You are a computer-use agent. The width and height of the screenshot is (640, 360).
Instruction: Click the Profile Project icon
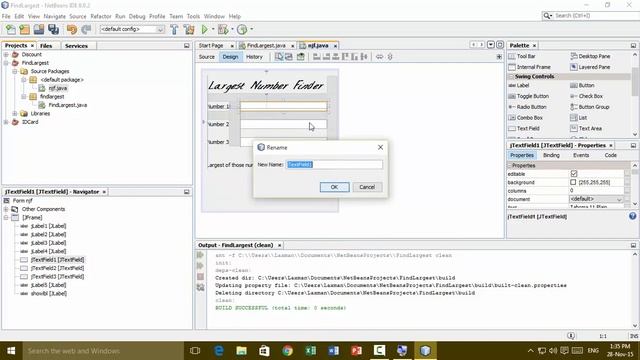(x=242, y=29)
